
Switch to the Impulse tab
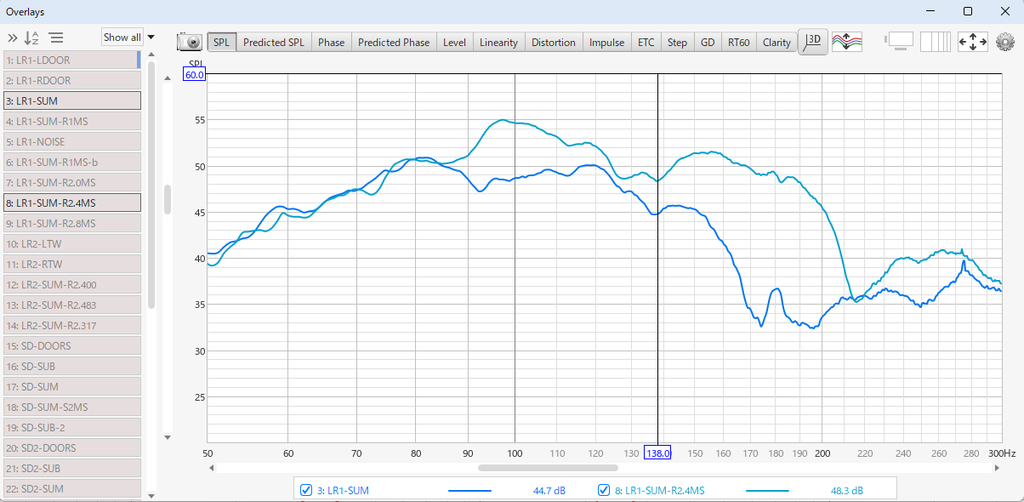pyautogui.click(x=607, y=42)
